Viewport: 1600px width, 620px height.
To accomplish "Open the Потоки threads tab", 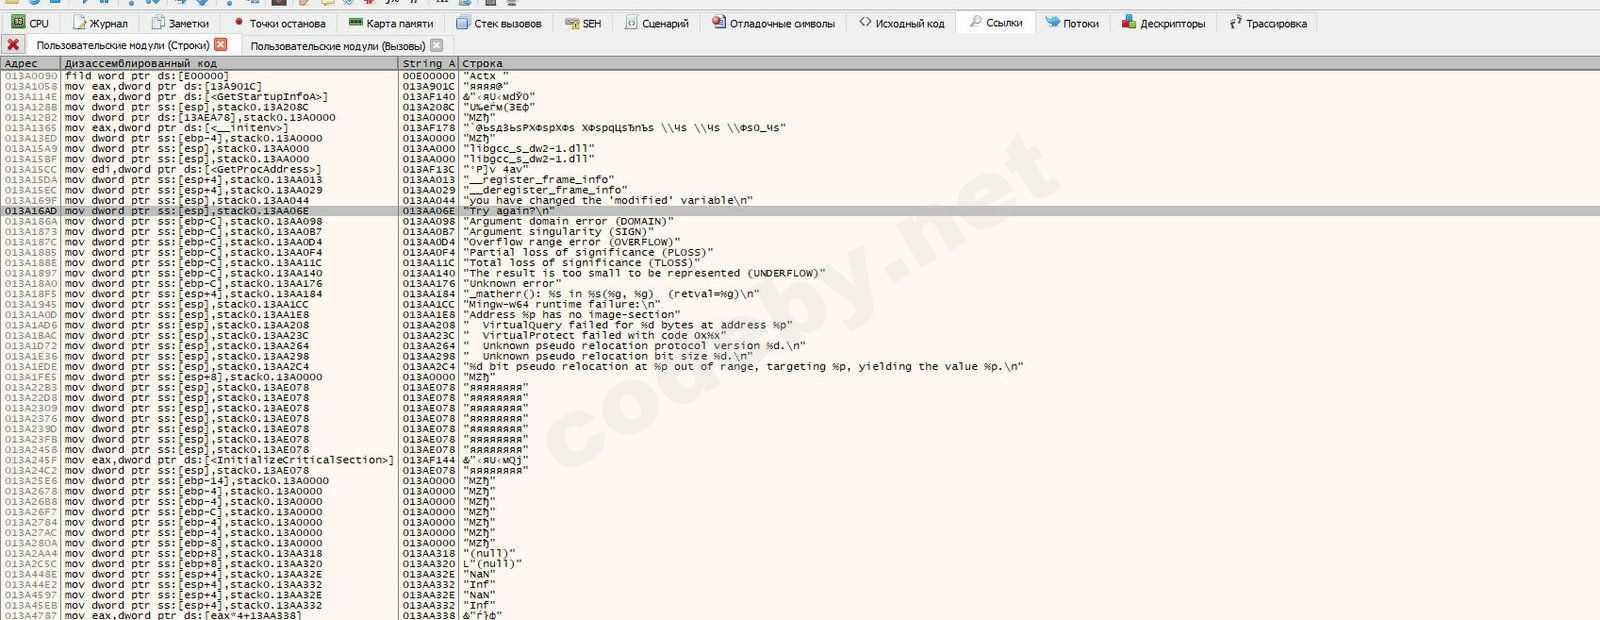I will [x=1072, y=23].
